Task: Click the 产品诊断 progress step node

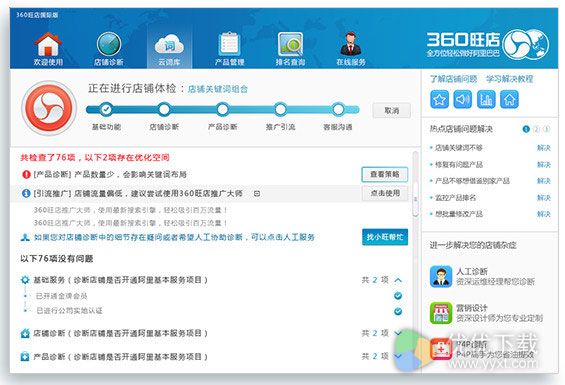Action: (x=222, y=109)
